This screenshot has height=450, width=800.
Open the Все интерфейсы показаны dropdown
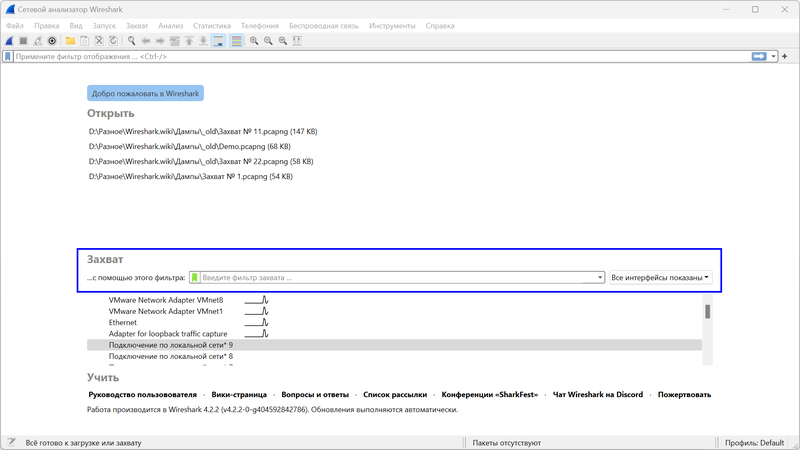pyautogui.click(x=660, y=278)
